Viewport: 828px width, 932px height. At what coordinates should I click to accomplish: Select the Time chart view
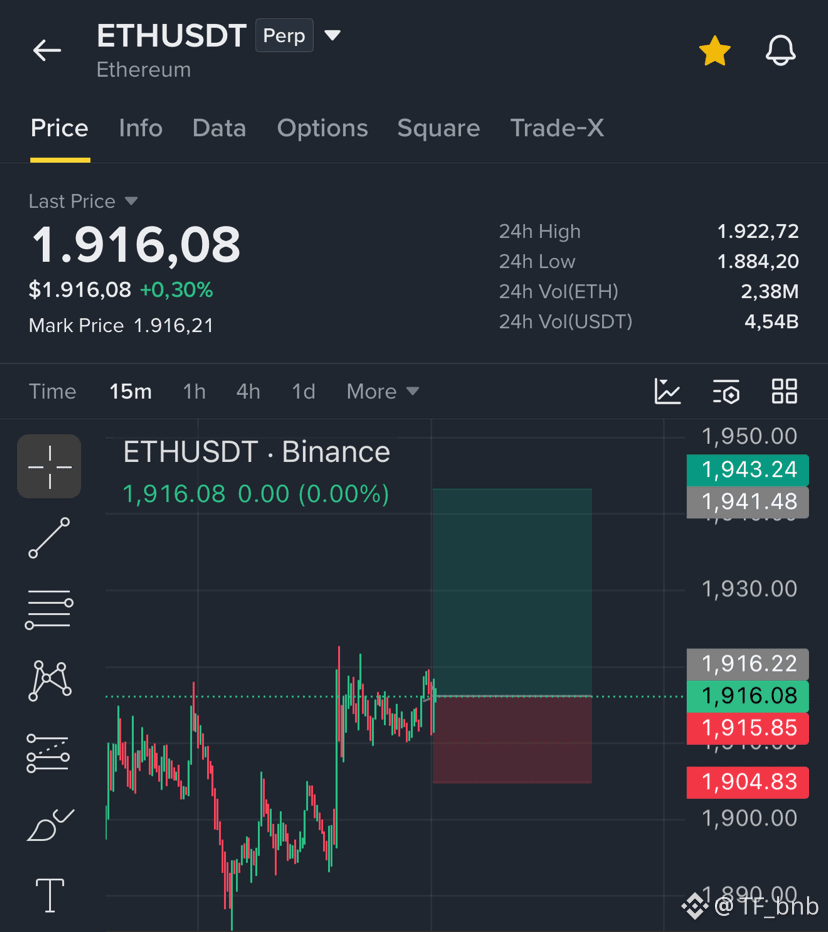point(52,392)
